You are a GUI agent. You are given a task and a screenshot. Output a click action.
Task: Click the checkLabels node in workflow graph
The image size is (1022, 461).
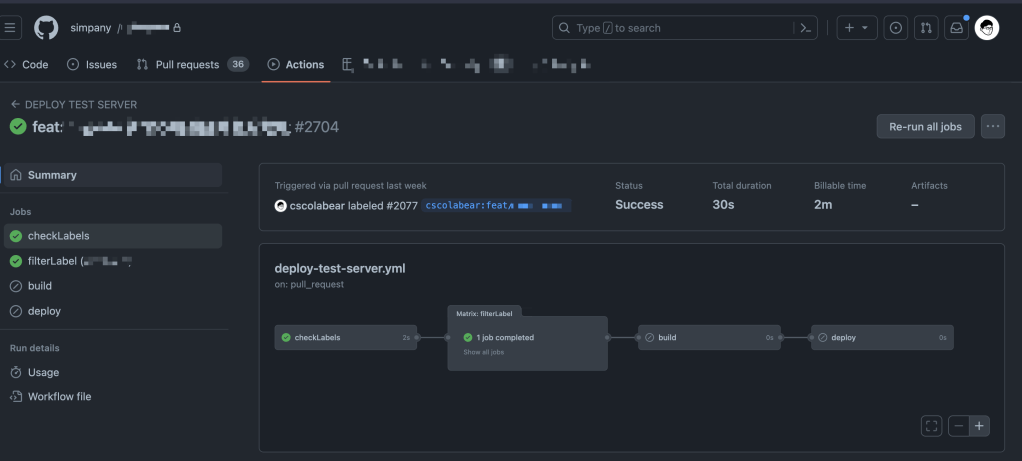pyautogui.click(x=345, y=338)
